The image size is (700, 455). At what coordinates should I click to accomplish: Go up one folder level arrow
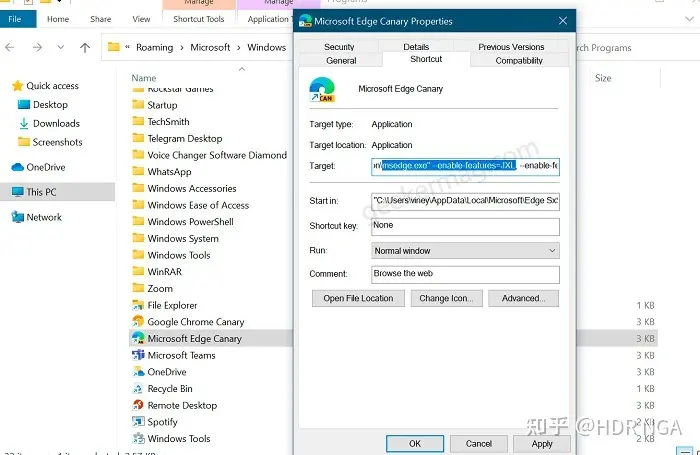tap(85, 47)
